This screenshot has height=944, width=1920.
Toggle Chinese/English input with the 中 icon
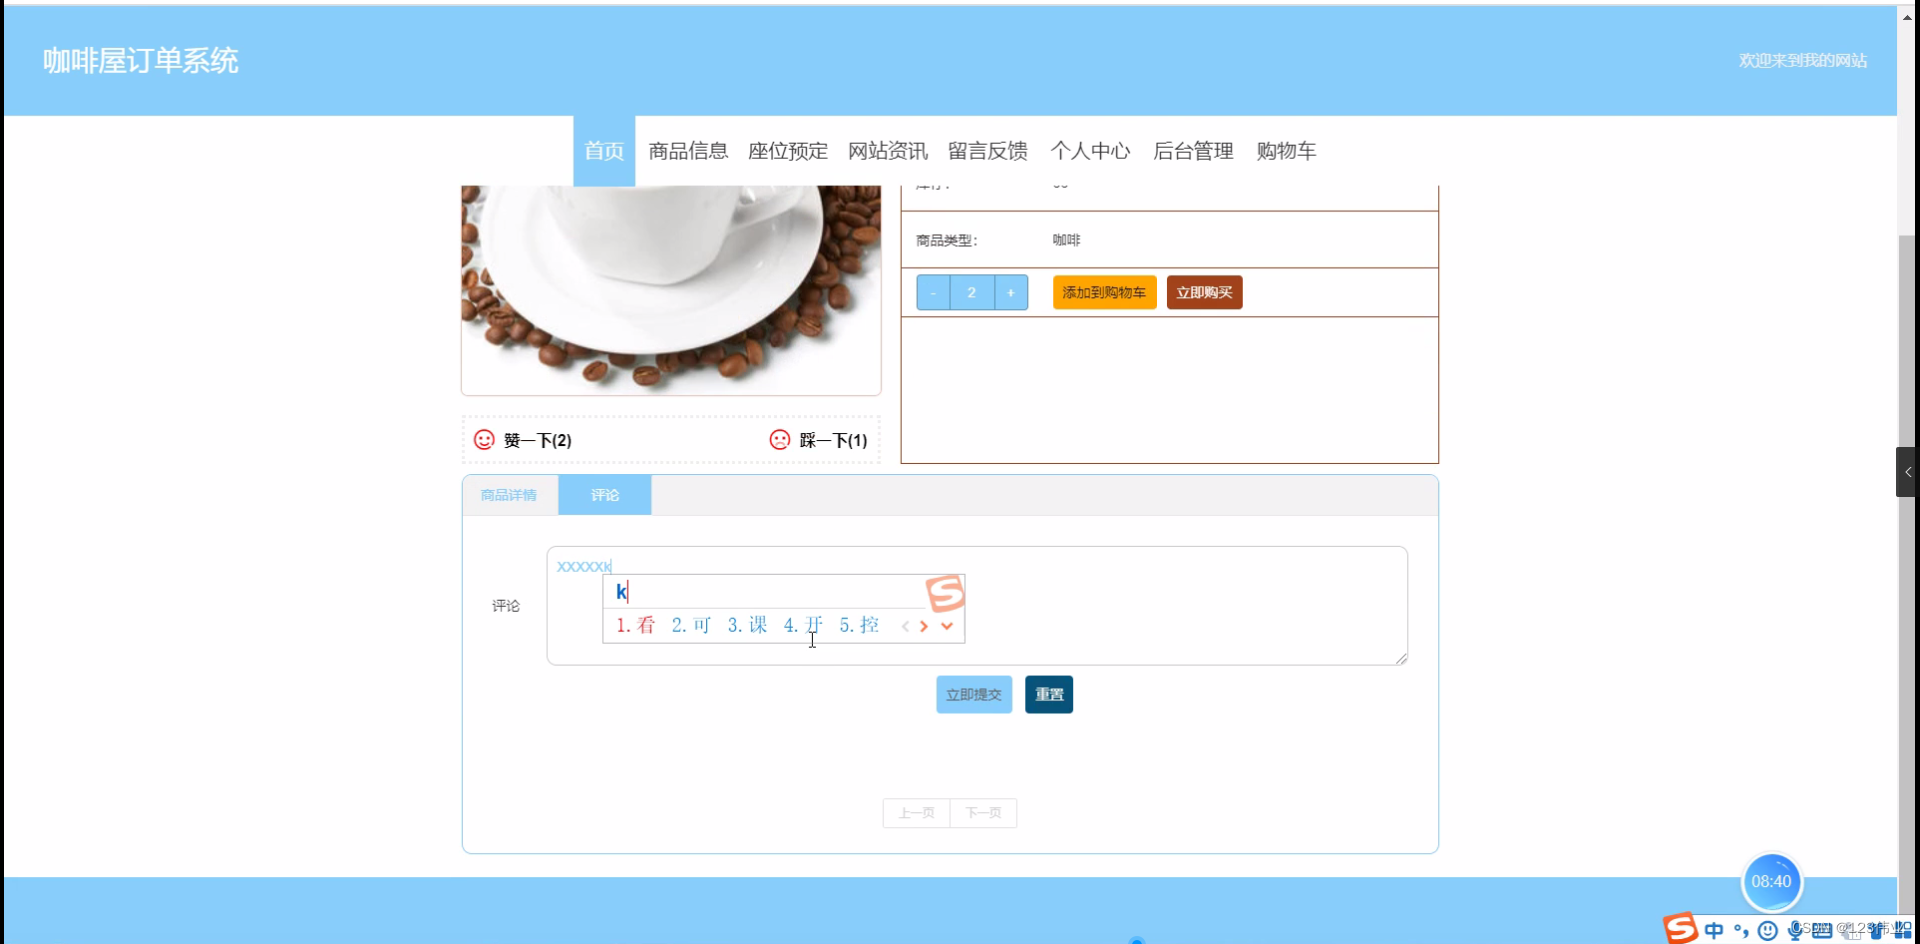click(1712, 930)
